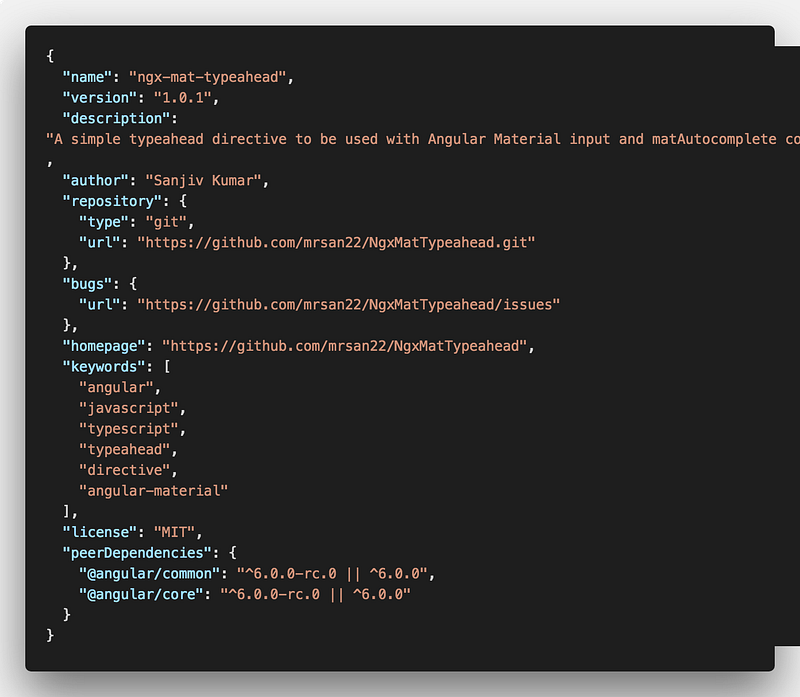
Task: Click the GitHub repository git URL string
Action: pyautogui.click(x=336, y=242)
